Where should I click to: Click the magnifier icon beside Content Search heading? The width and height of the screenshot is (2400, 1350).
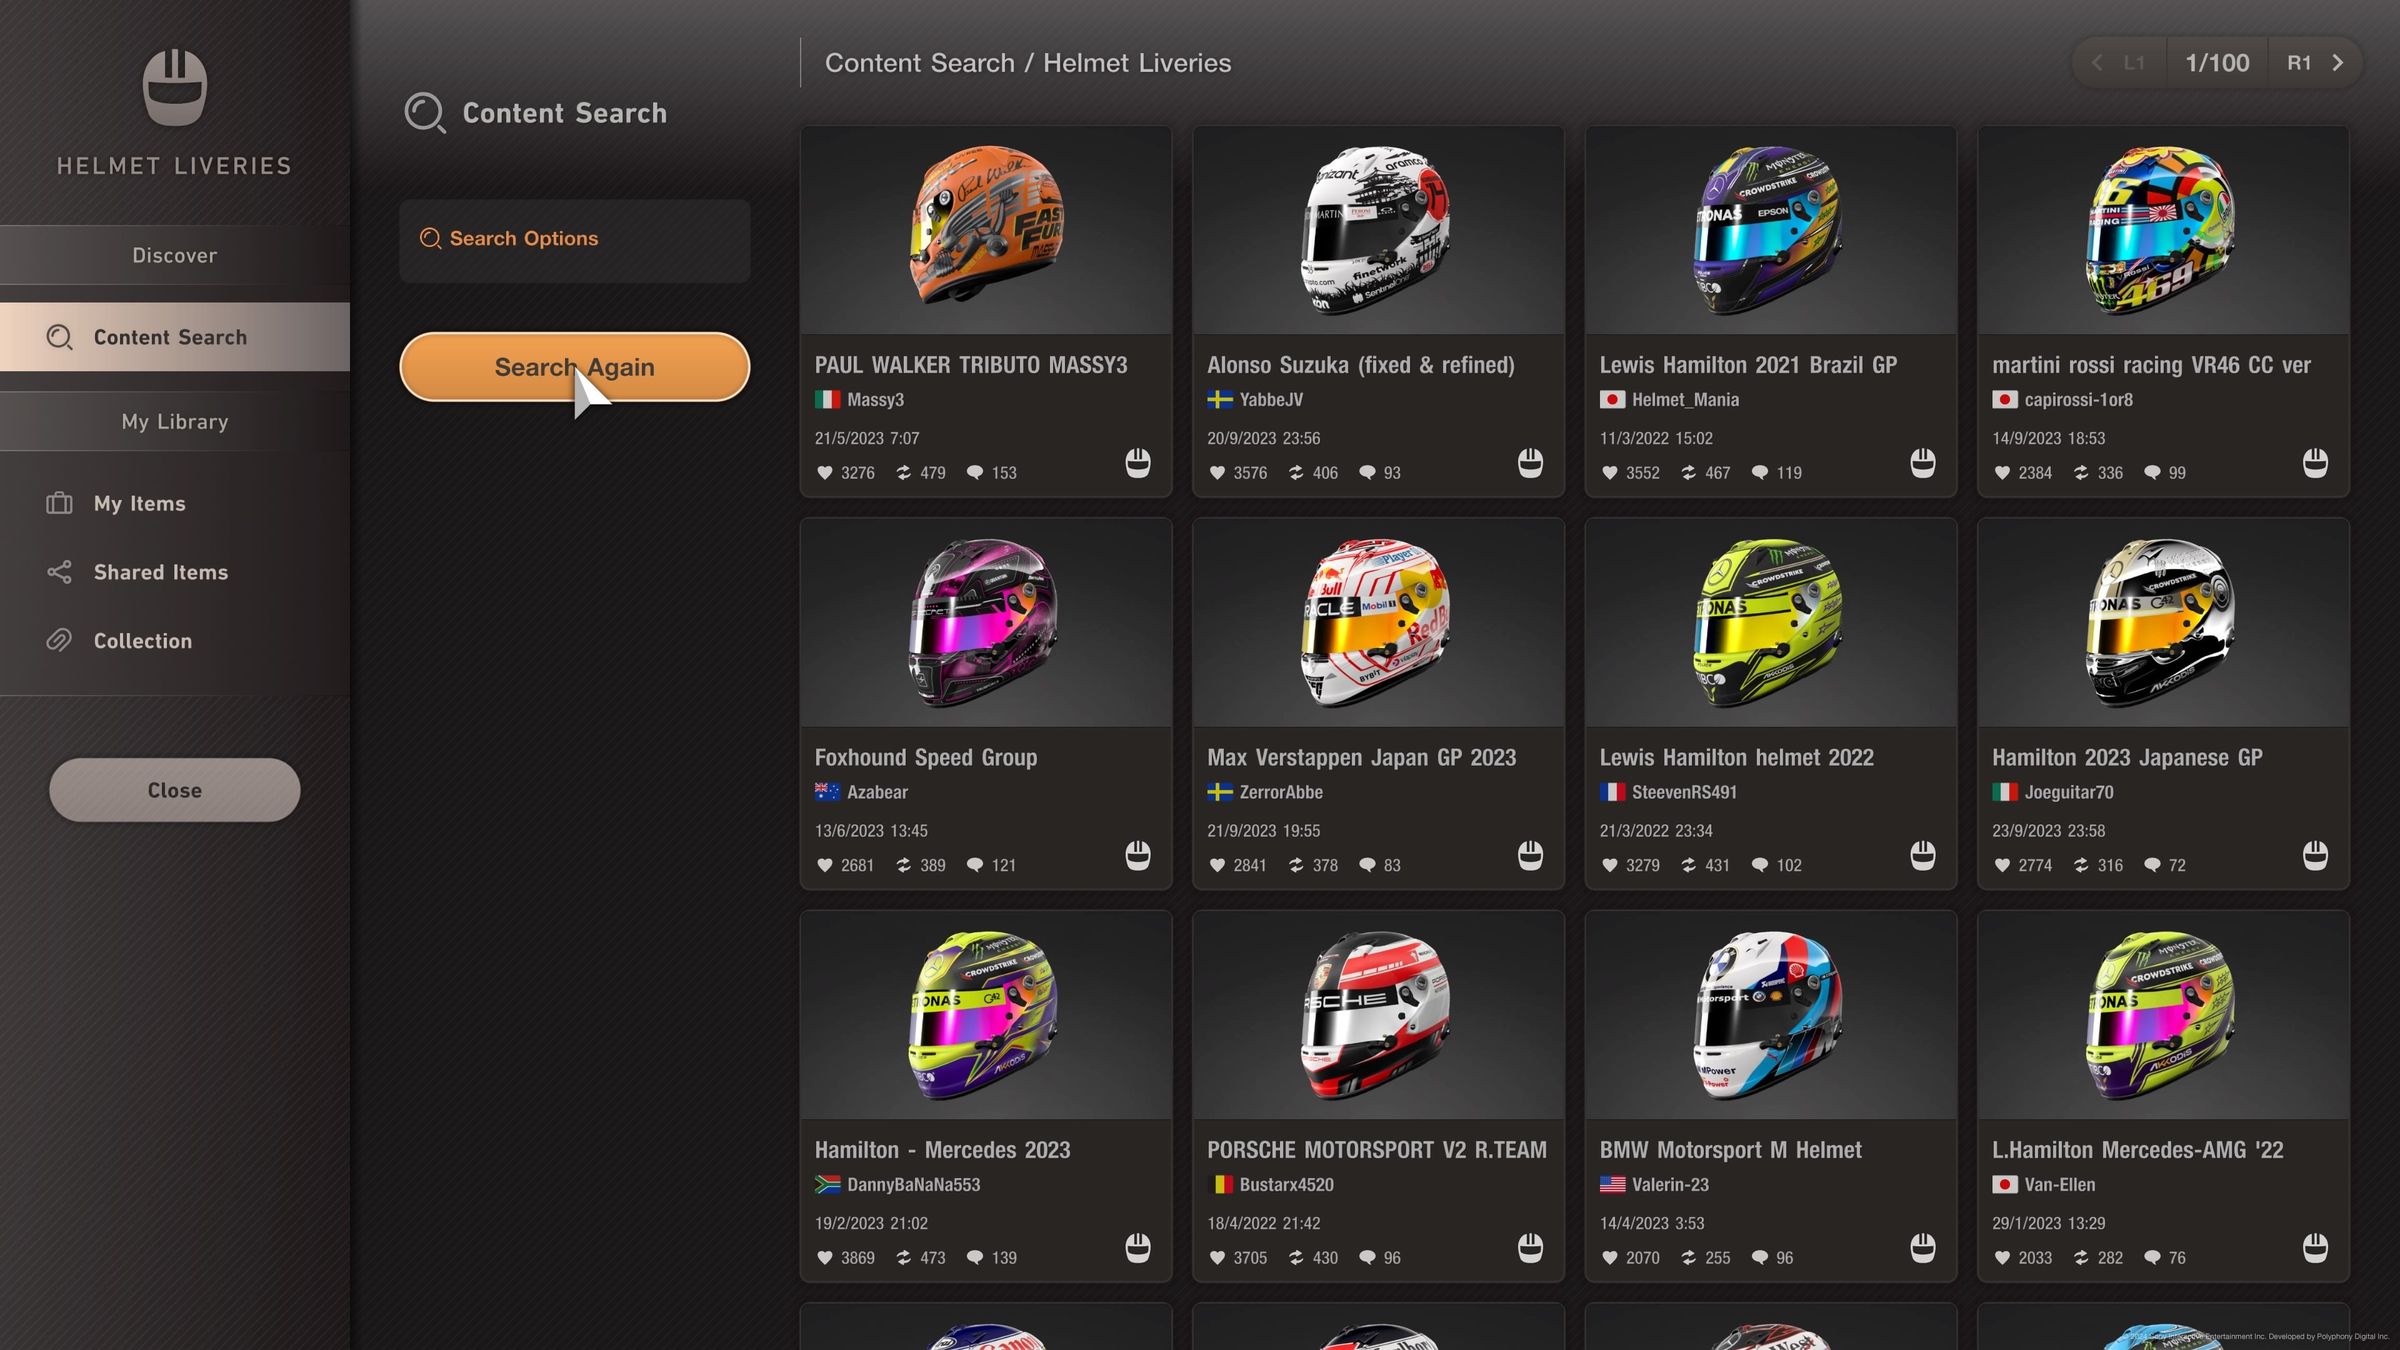click(425, 113)
